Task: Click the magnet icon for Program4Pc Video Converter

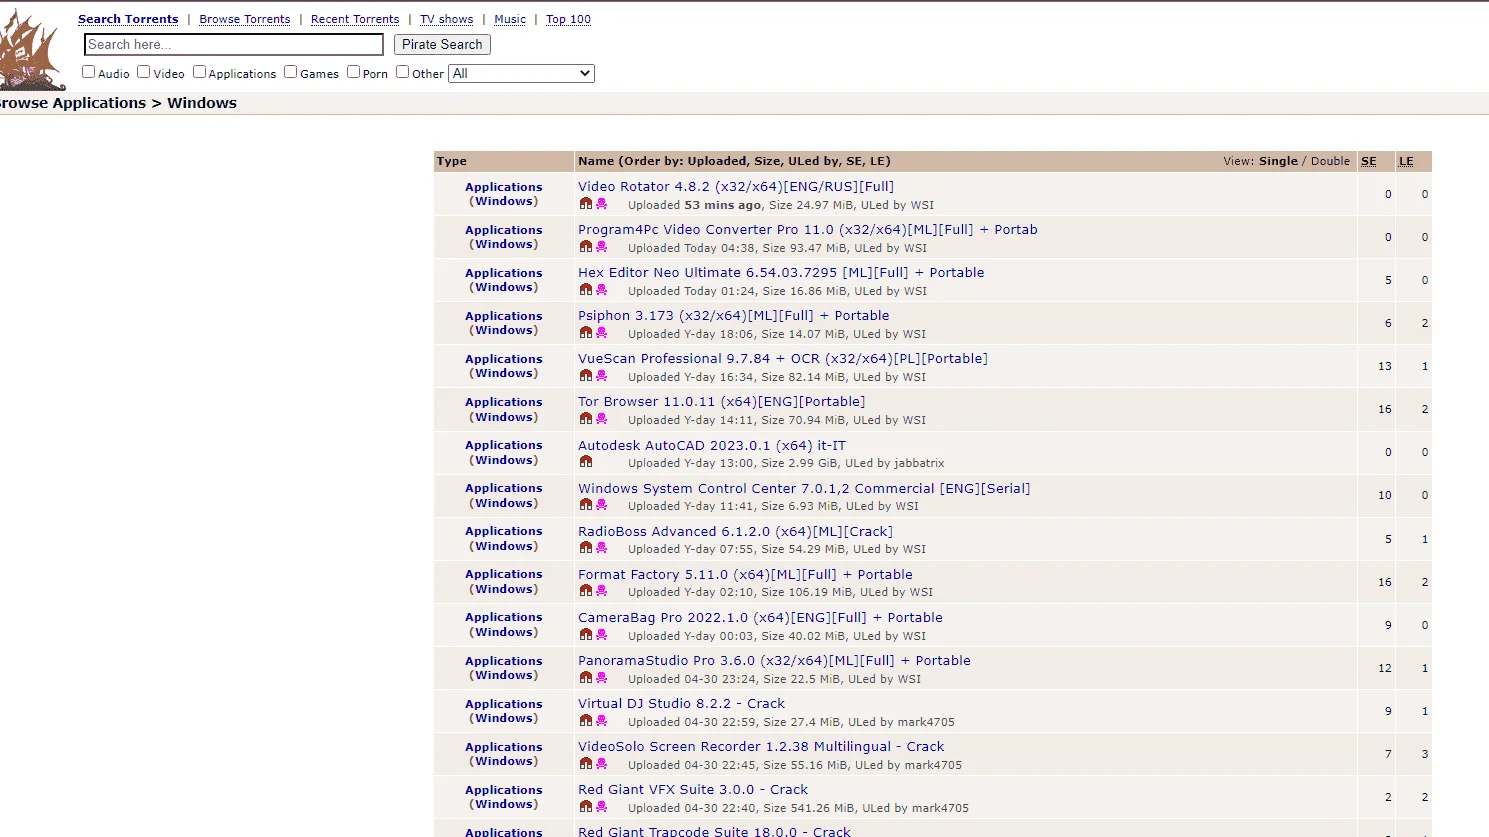Action: 586,247
